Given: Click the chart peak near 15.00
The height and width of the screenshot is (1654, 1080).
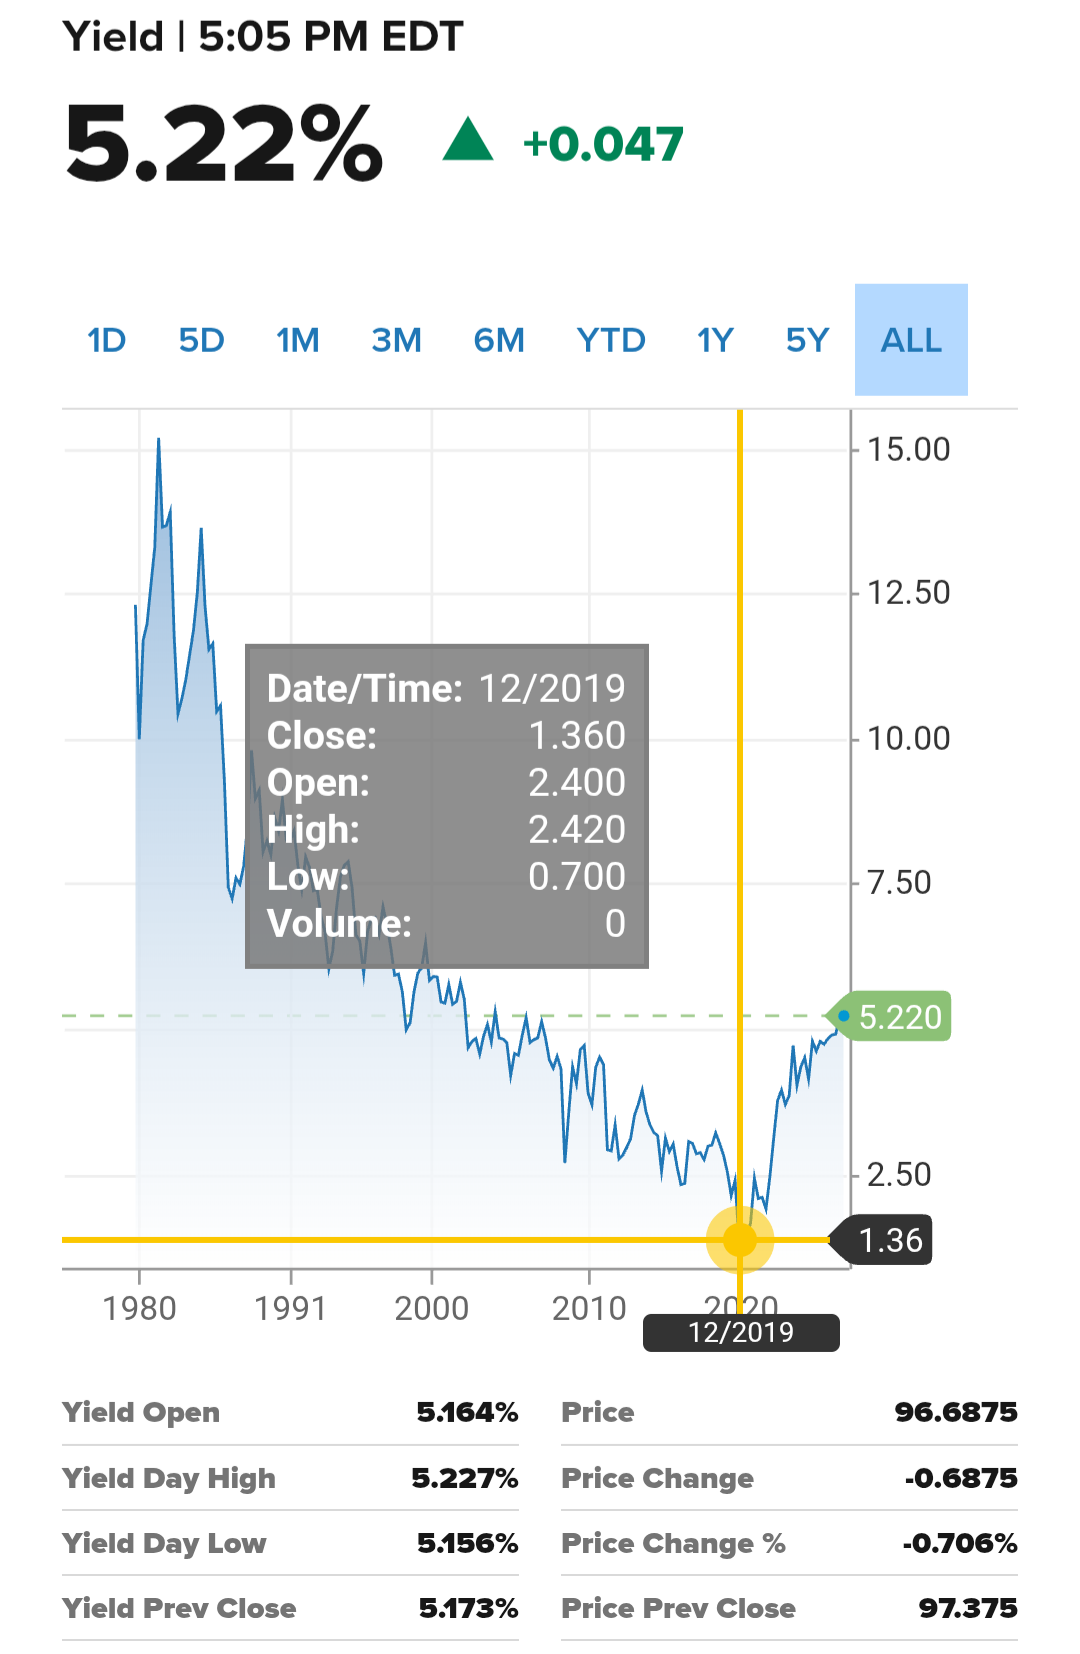Looking at the screenshot, I should tap(158, 440).
